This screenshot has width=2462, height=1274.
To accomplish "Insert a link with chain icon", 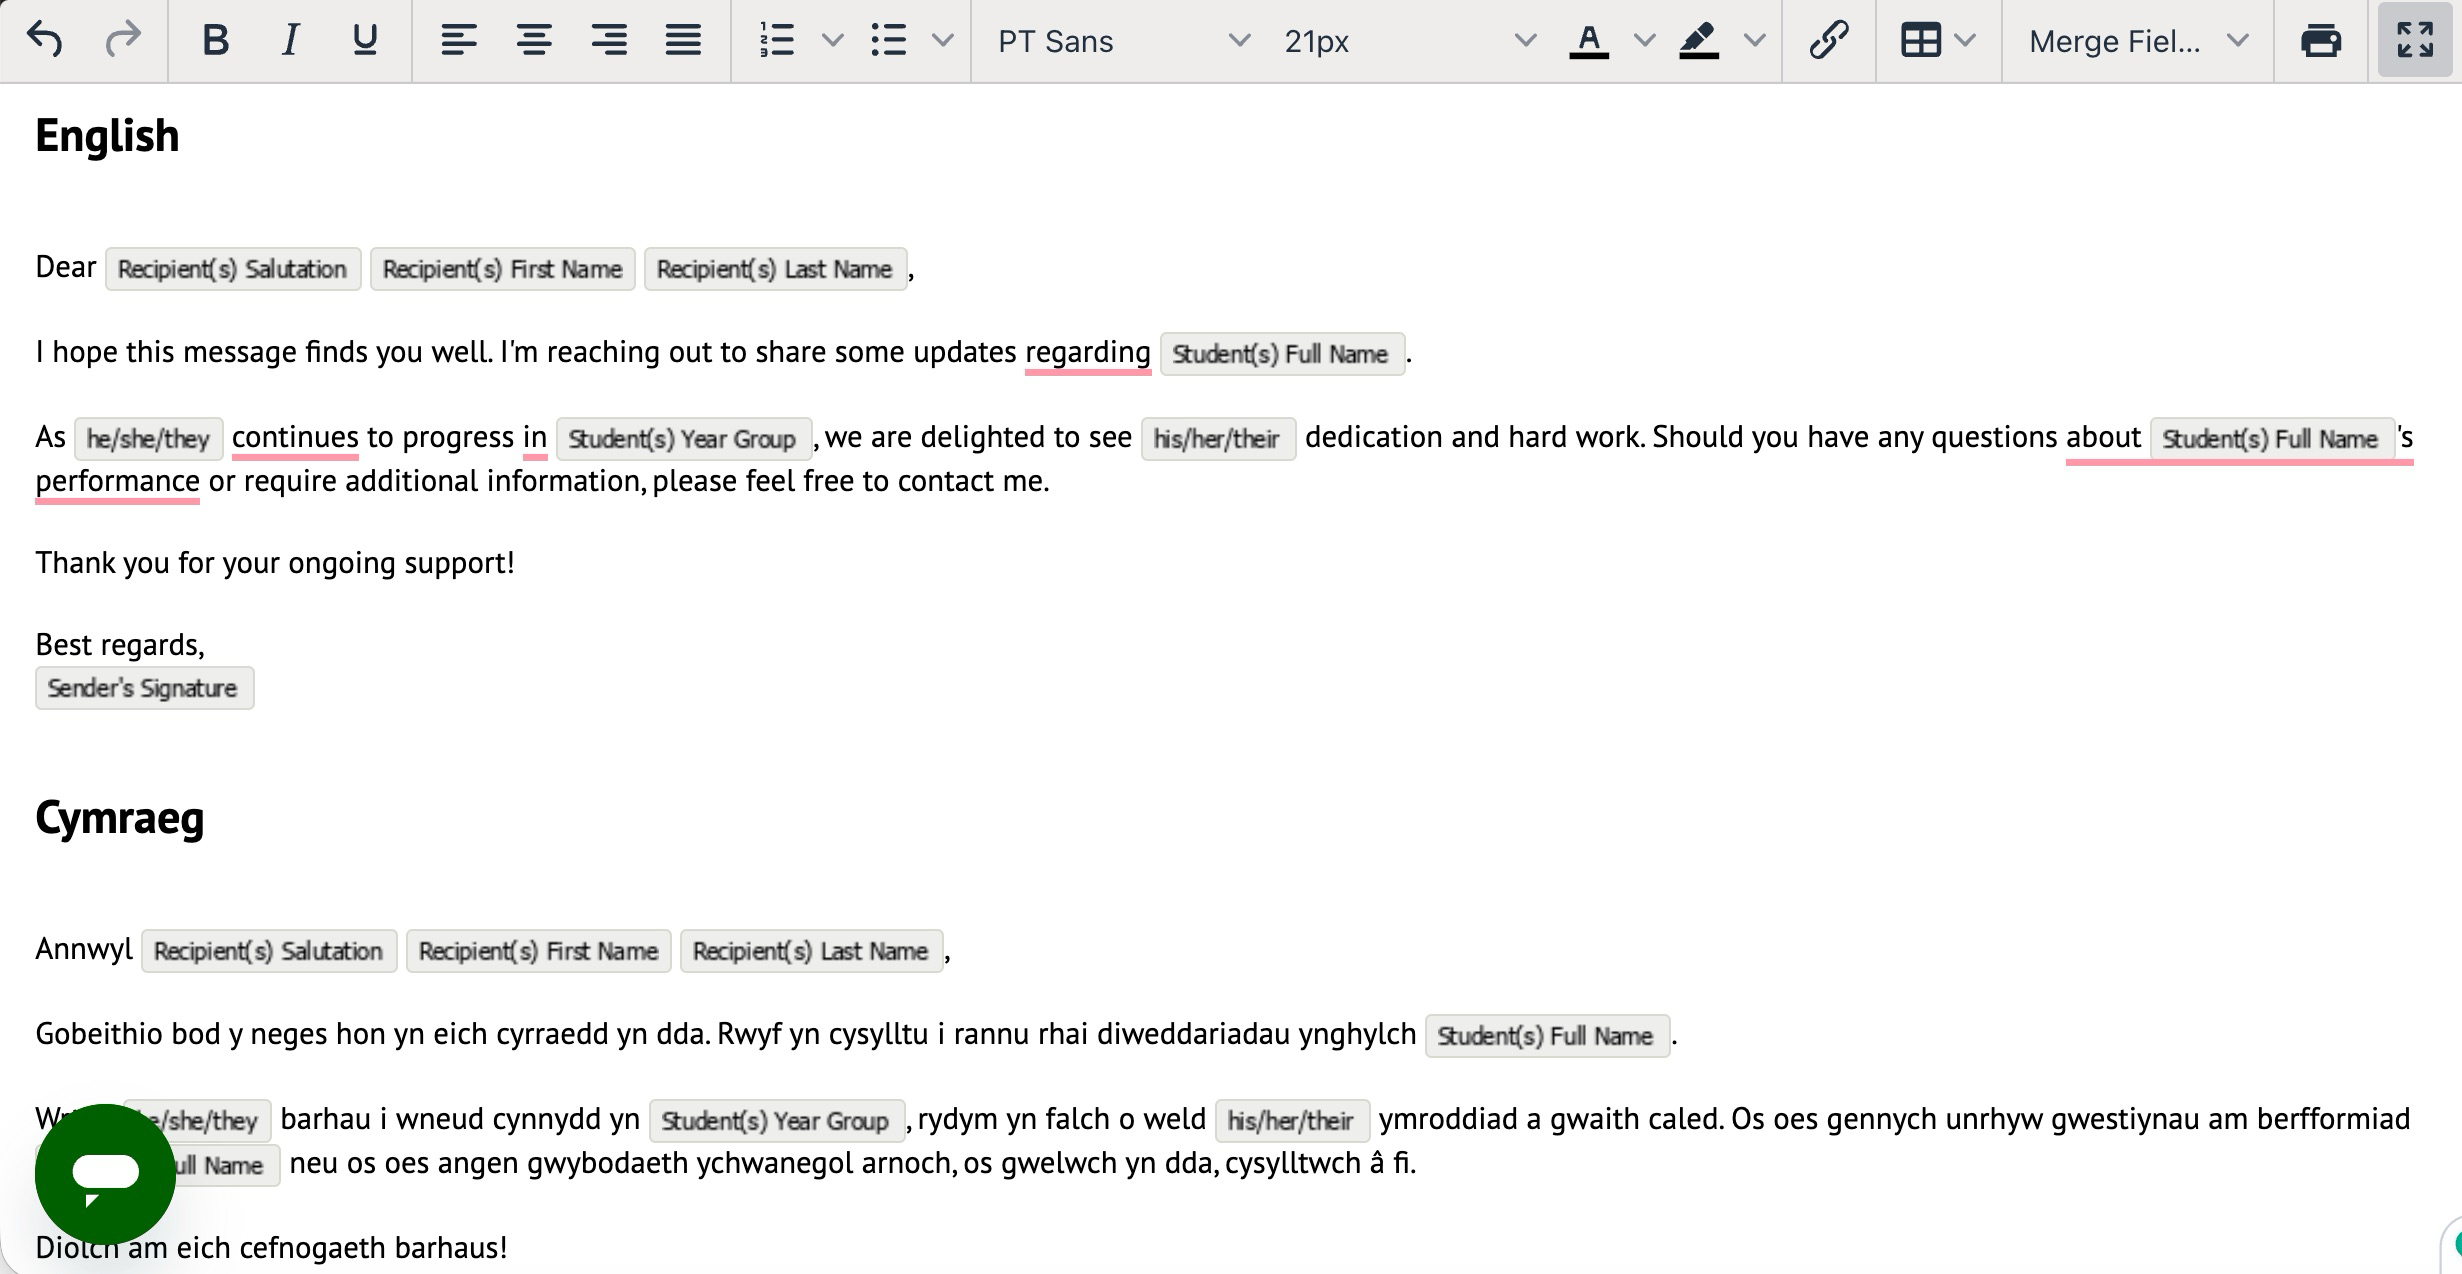I will tap(1828, 40).
